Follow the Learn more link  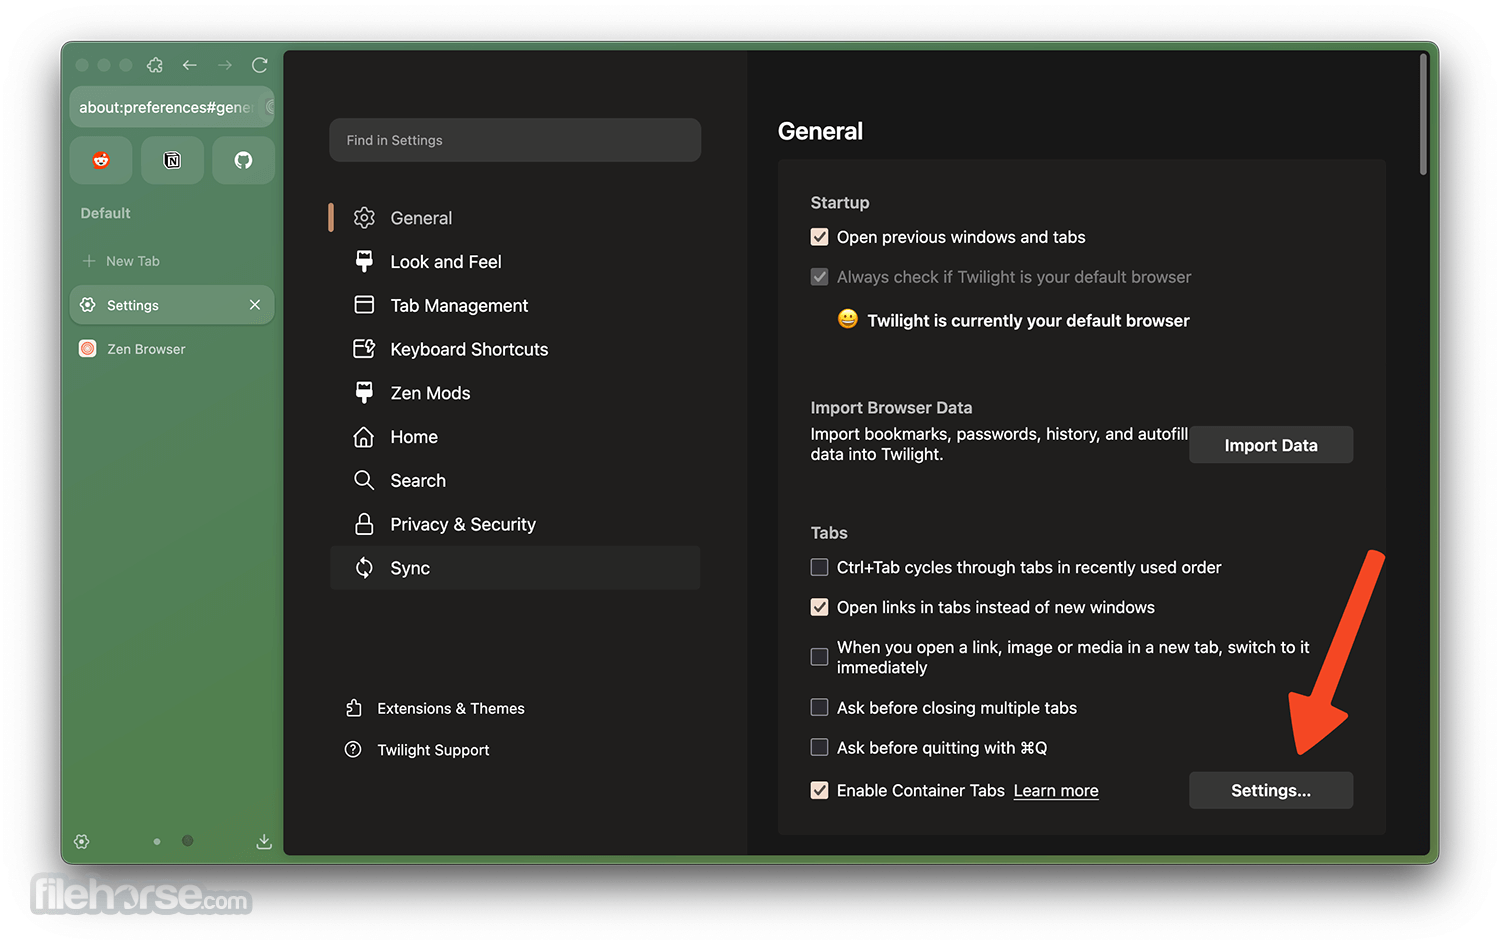(x=1056, y=791)
